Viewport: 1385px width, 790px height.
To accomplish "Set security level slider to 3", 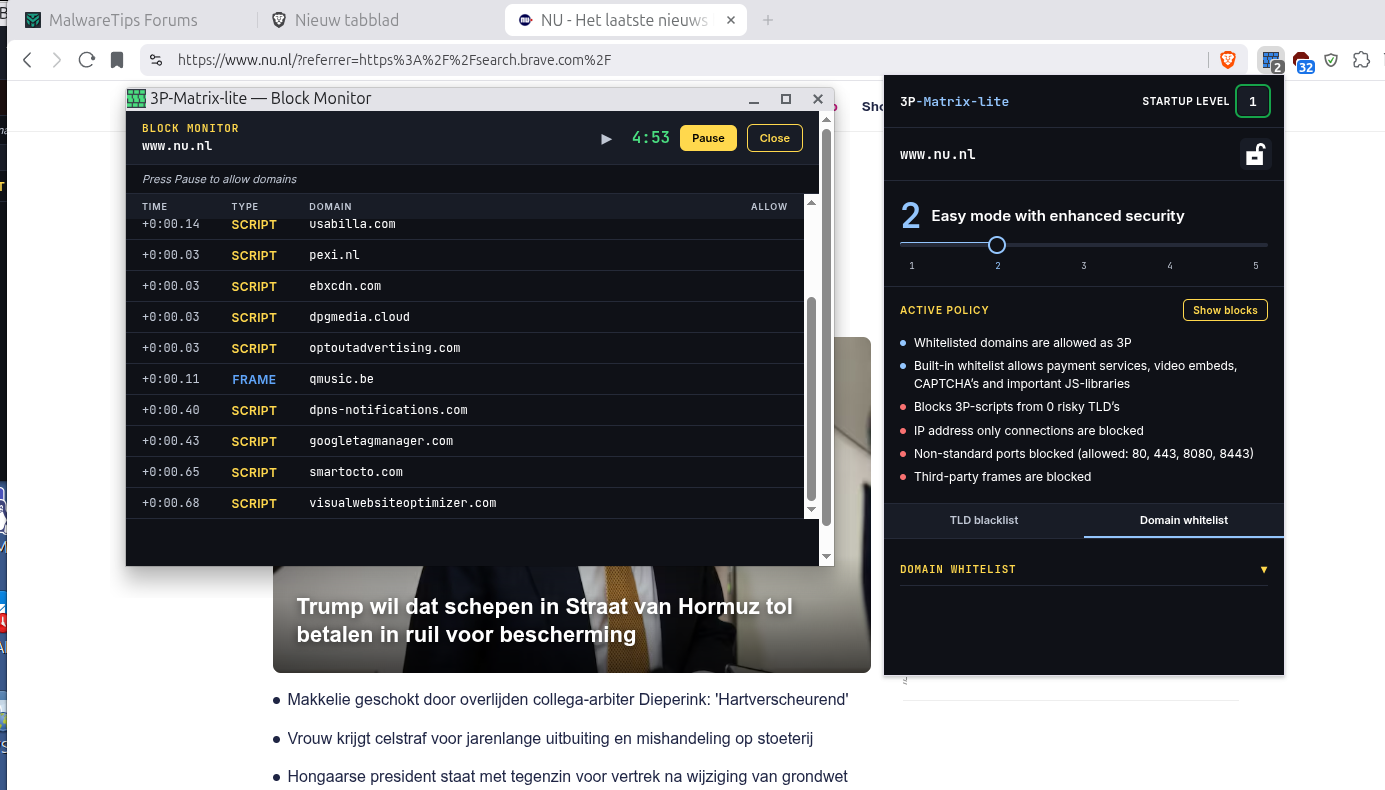I will [1084, 245].
